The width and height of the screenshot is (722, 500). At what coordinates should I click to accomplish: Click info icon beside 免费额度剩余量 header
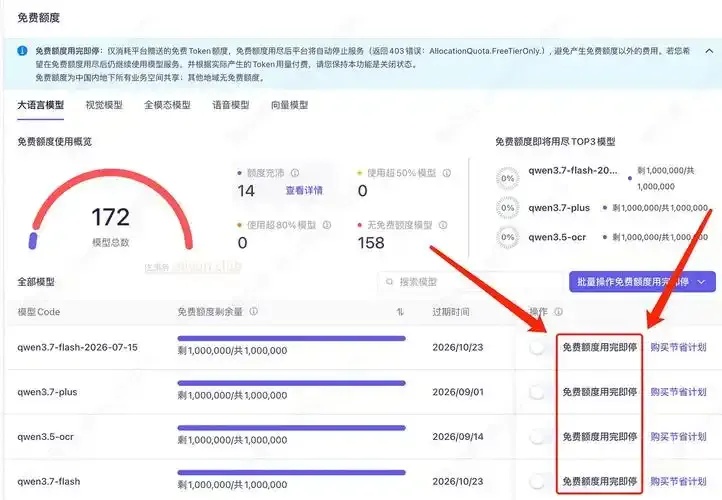(x=253, y=311)
